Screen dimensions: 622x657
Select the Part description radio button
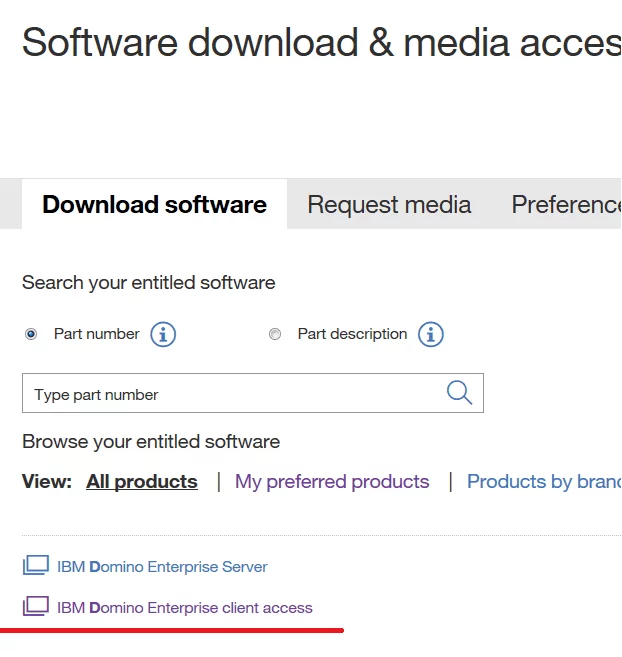275,335
